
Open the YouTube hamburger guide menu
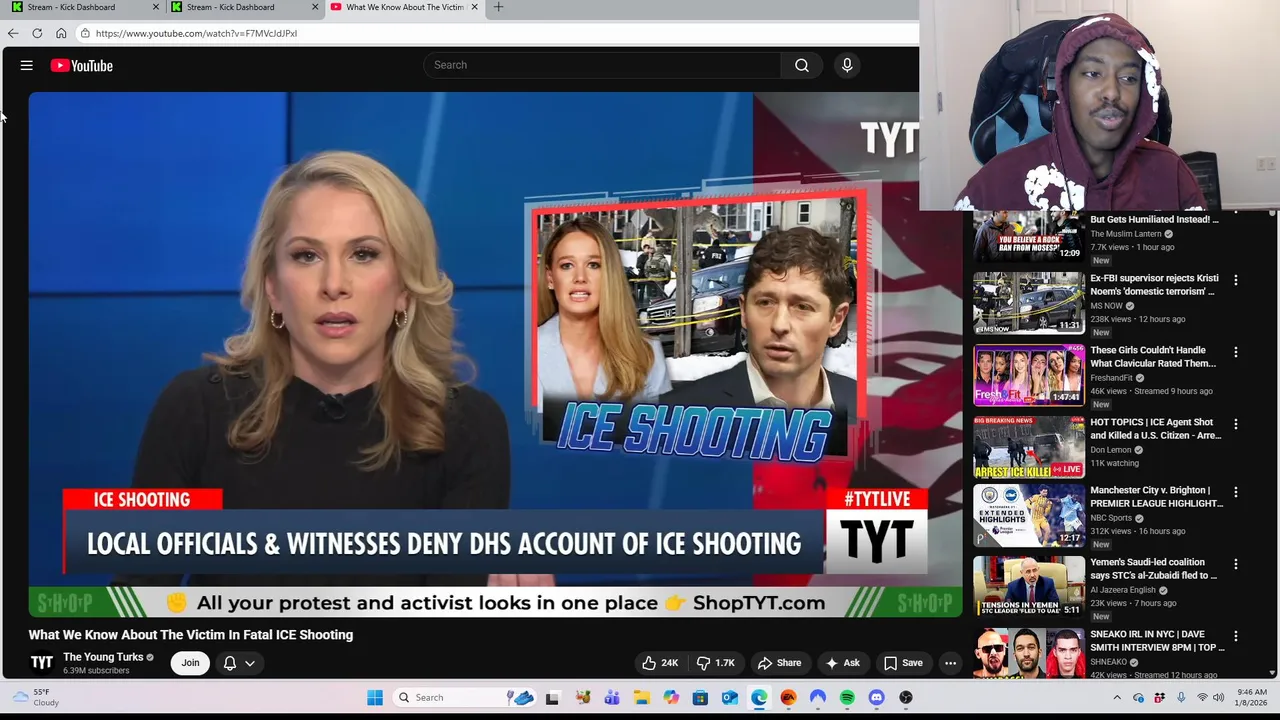[x=27, y=66]
